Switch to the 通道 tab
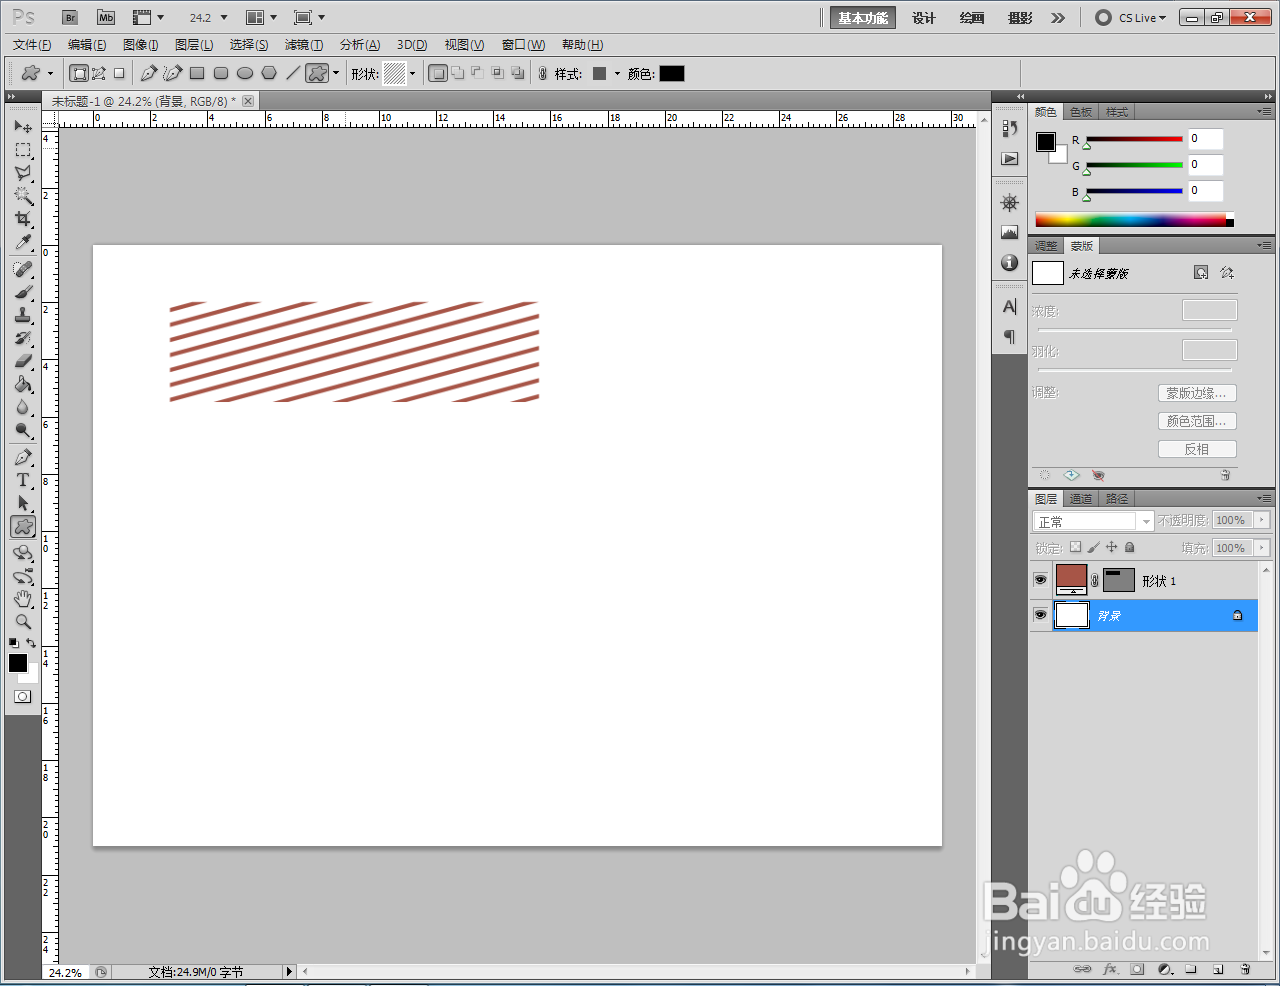The image size is (1280, 986). [x=1081, y=498]
